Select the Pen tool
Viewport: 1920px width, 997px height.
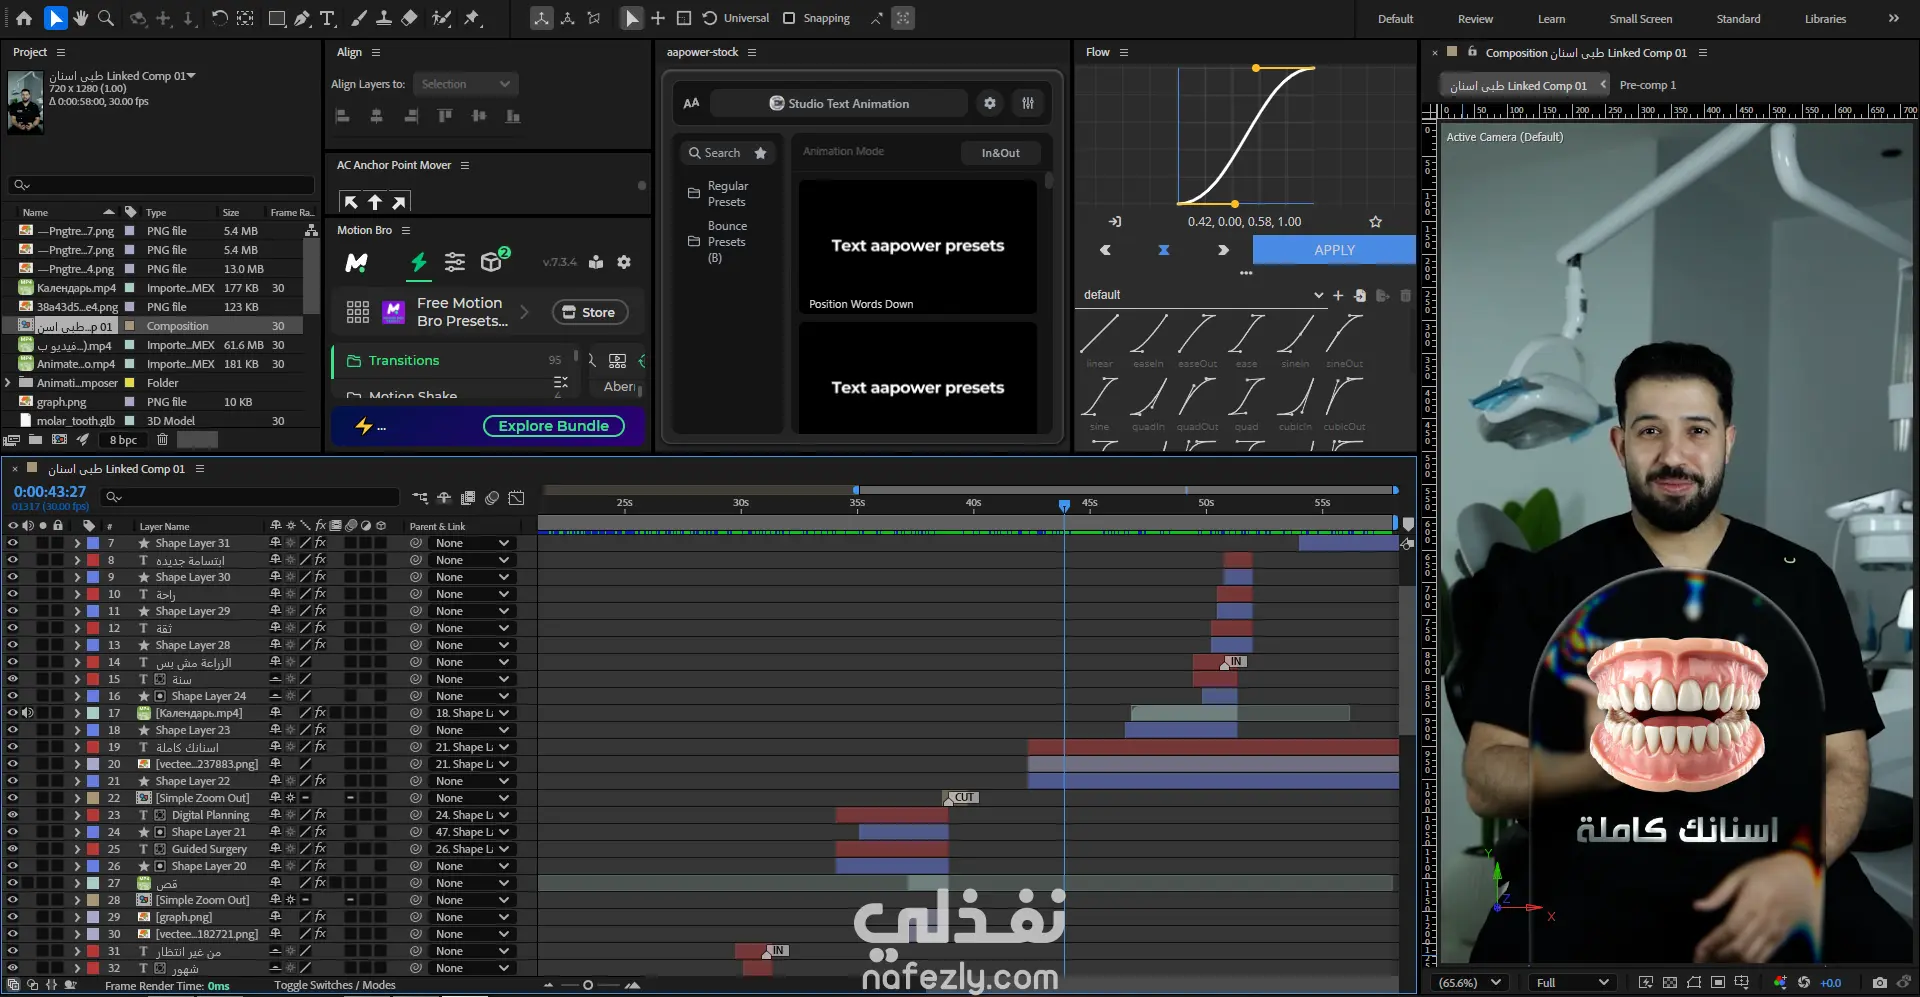pos(302,18)
